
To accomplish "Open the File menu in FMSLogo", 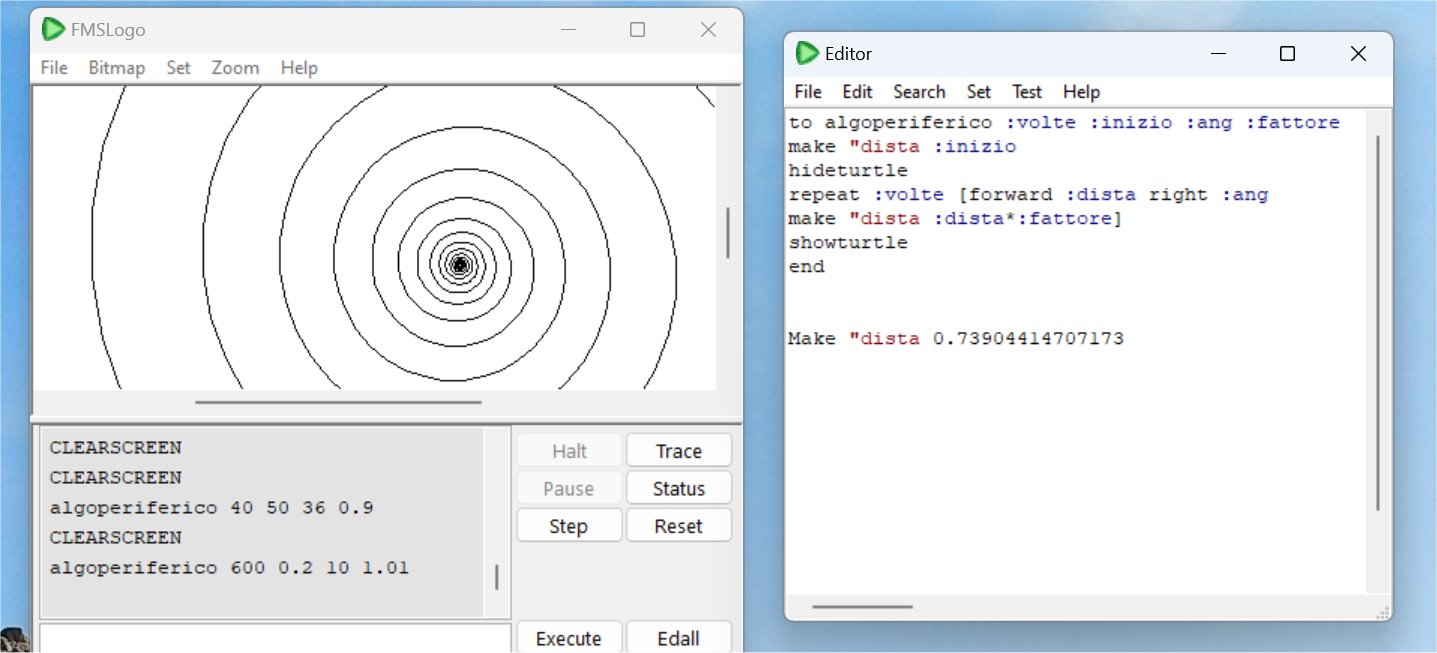I will tap(54, 68).
